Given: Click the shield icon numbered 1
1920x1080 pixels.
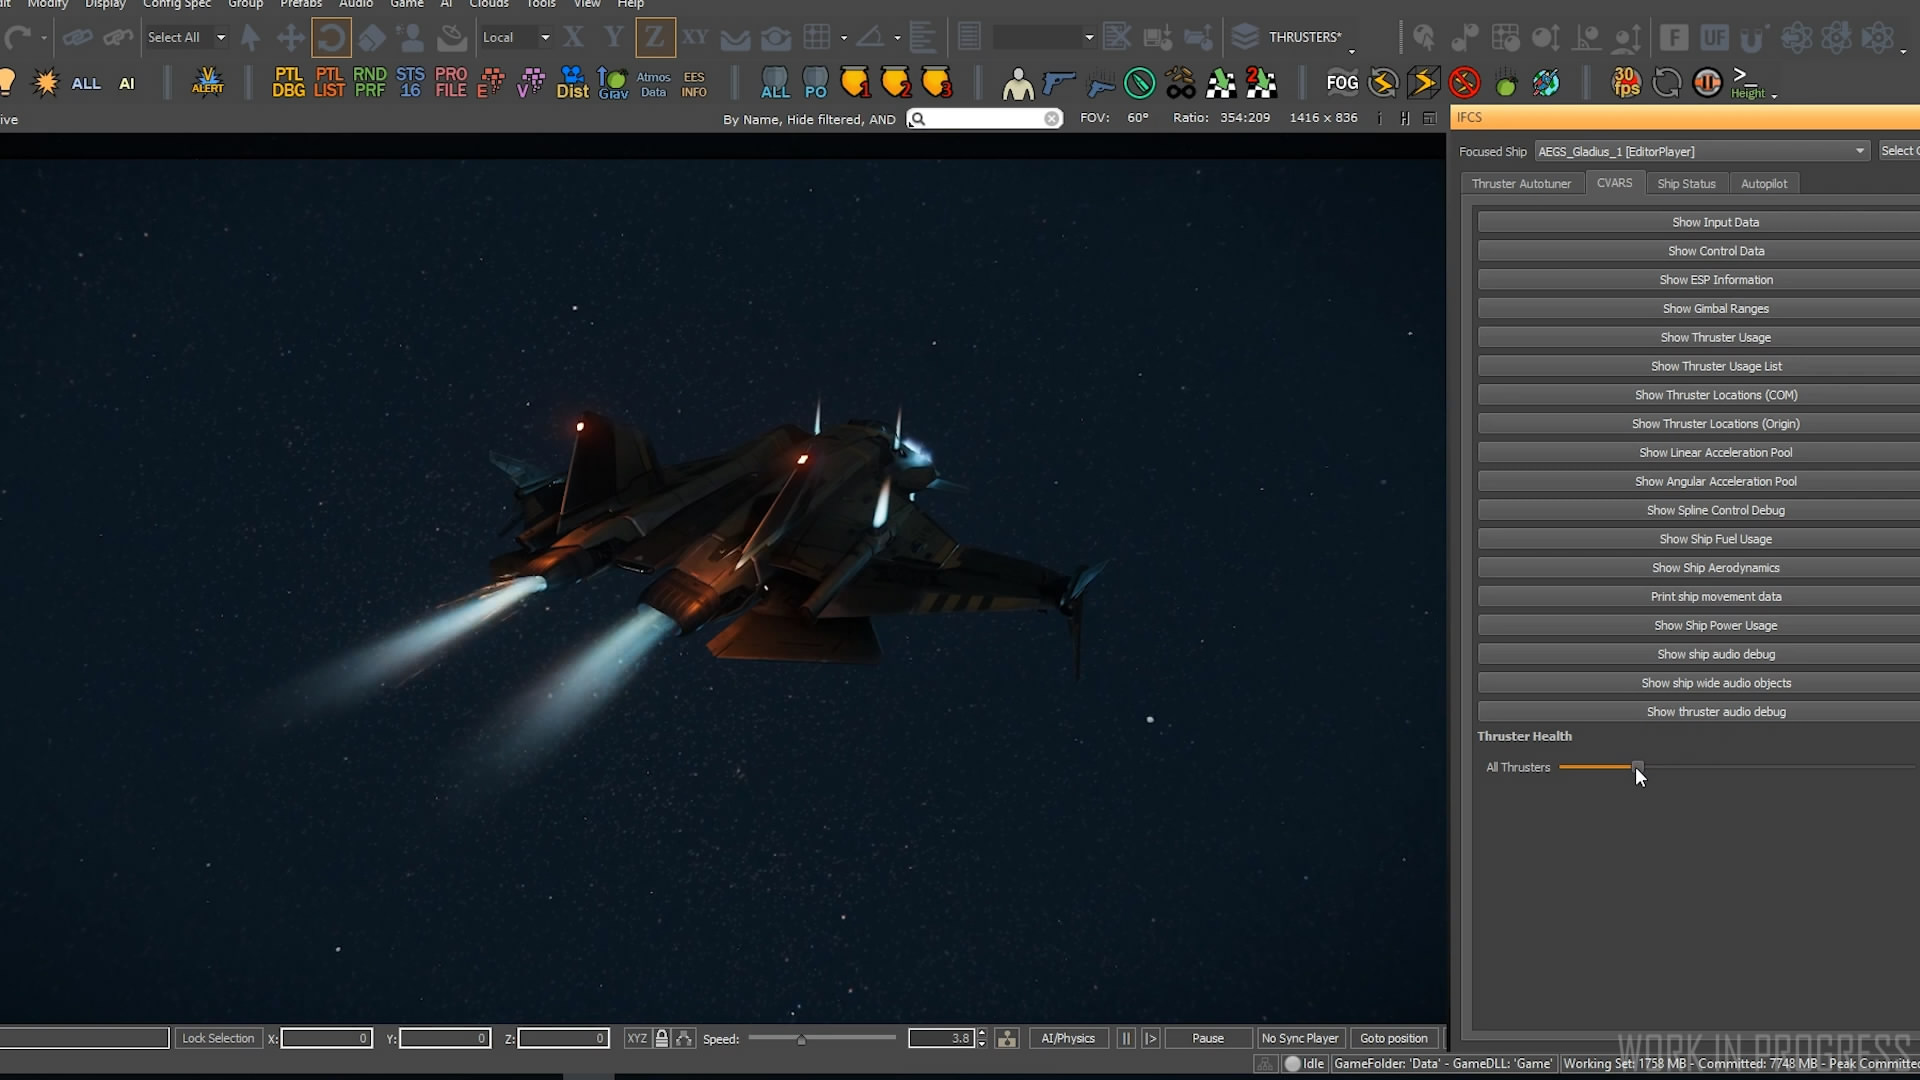Looking at the screenshot, I should pyautogui.click(x=855, y=83).
